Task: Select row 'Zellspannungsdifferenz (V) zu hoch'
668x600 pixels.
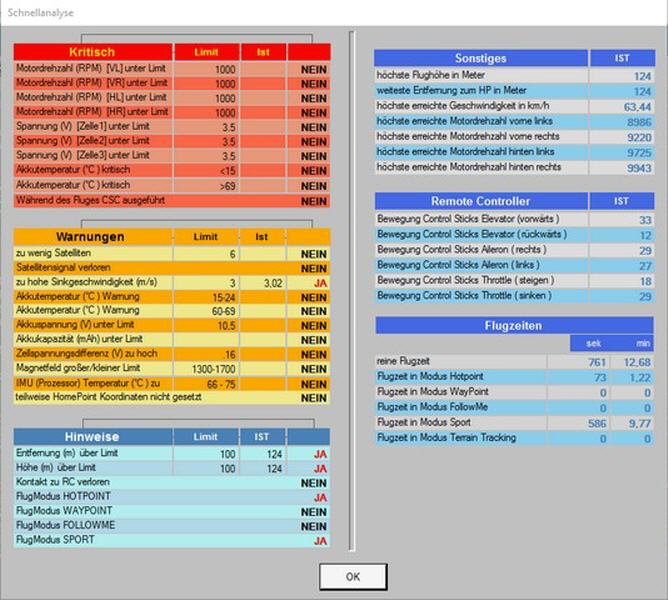Action: tap(172, 354)
